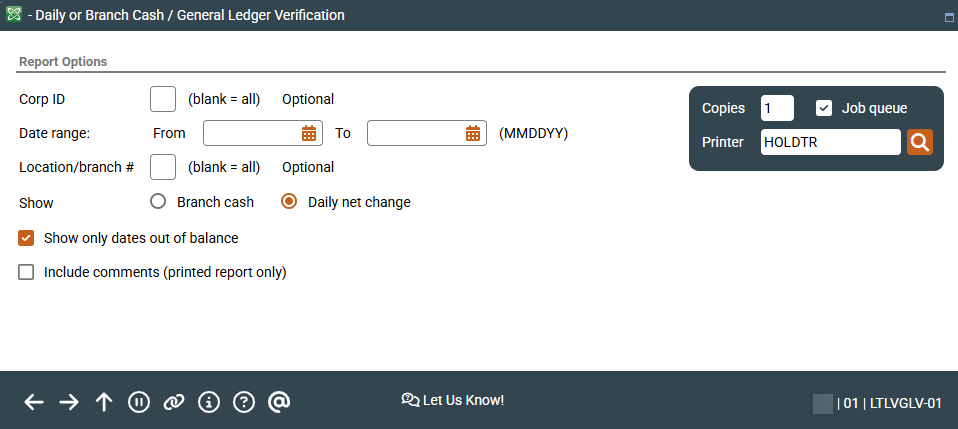Search printers with magnifier button
The height and width of the screenshot is (429, 958).
coord(920,142)
